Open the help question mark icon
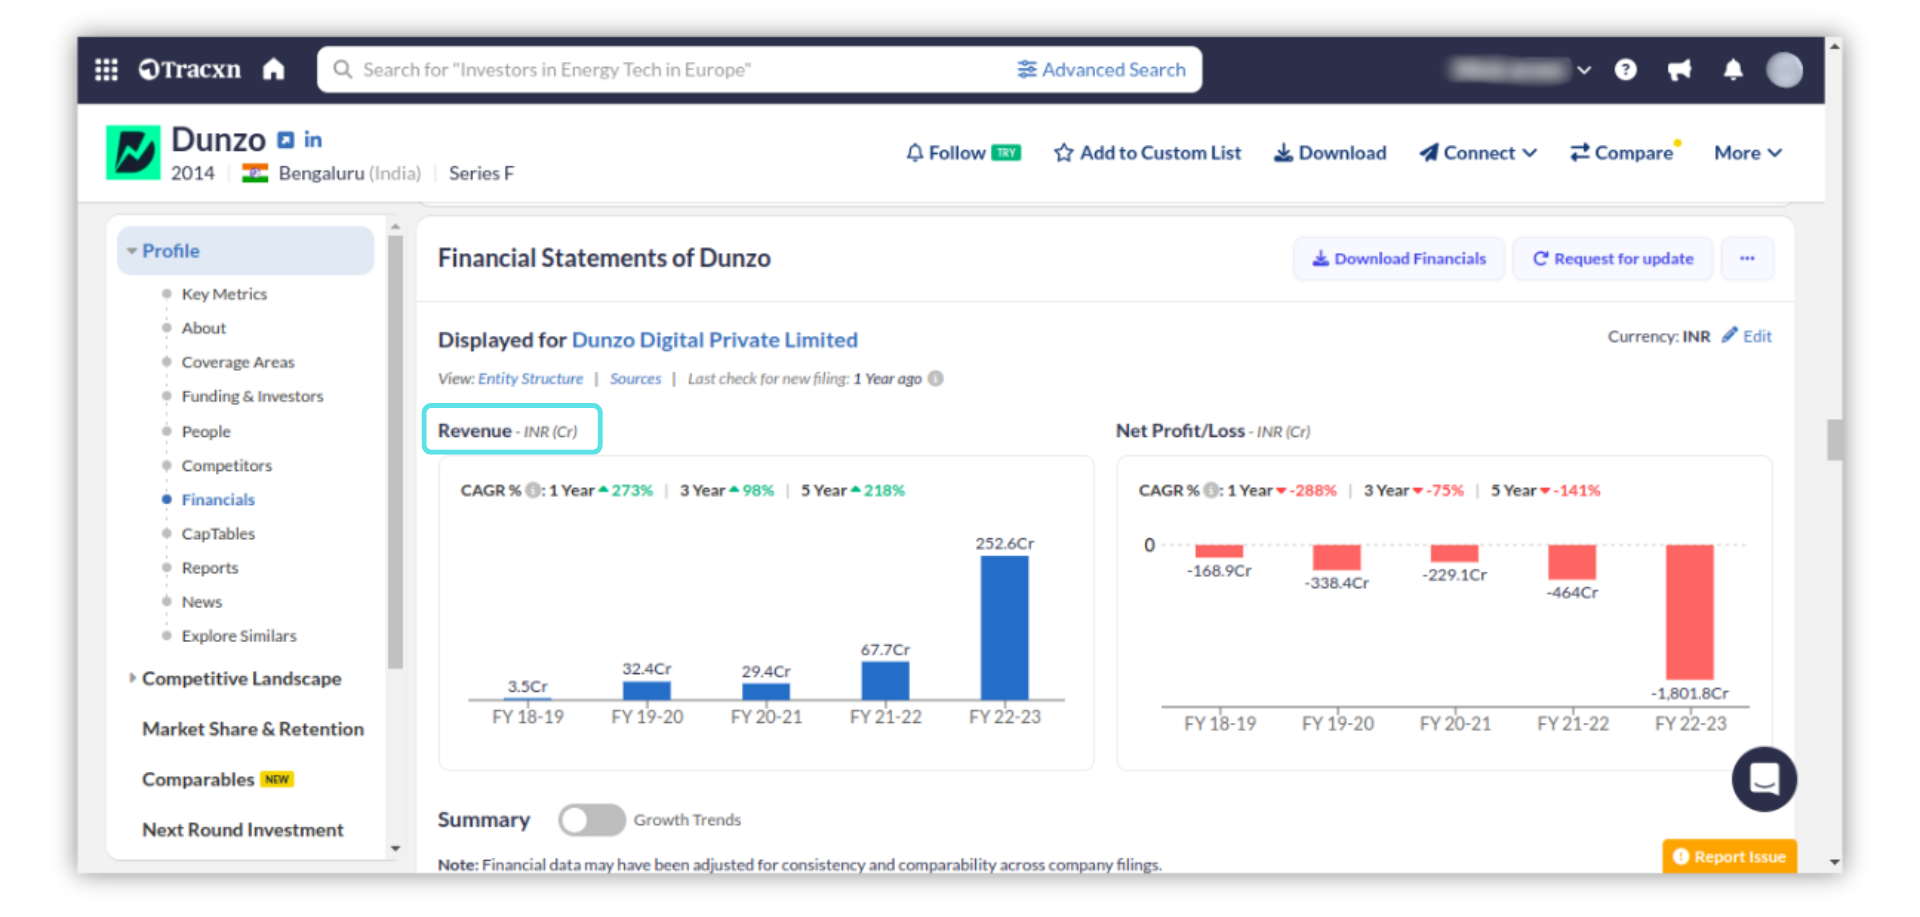 click(1625, 69)
